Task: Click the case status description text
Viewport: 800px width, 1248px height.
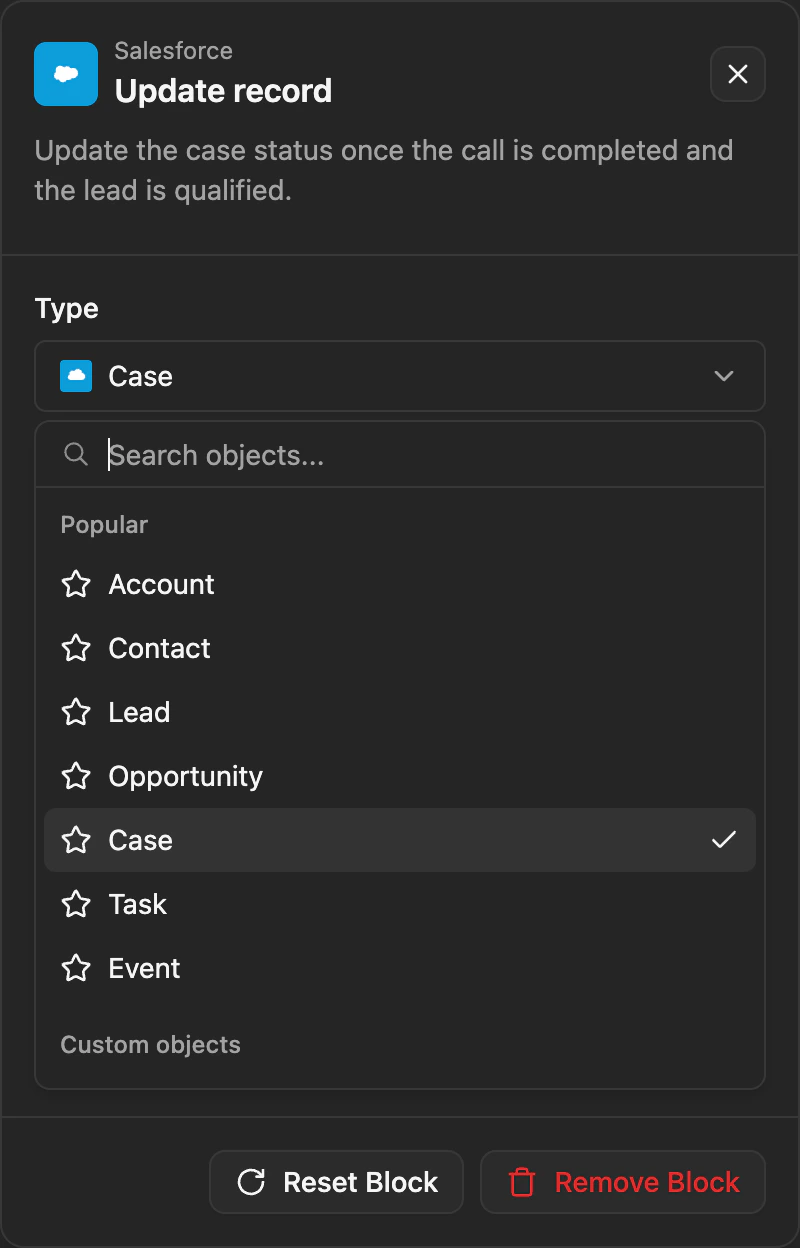Action: coord(384,170)
